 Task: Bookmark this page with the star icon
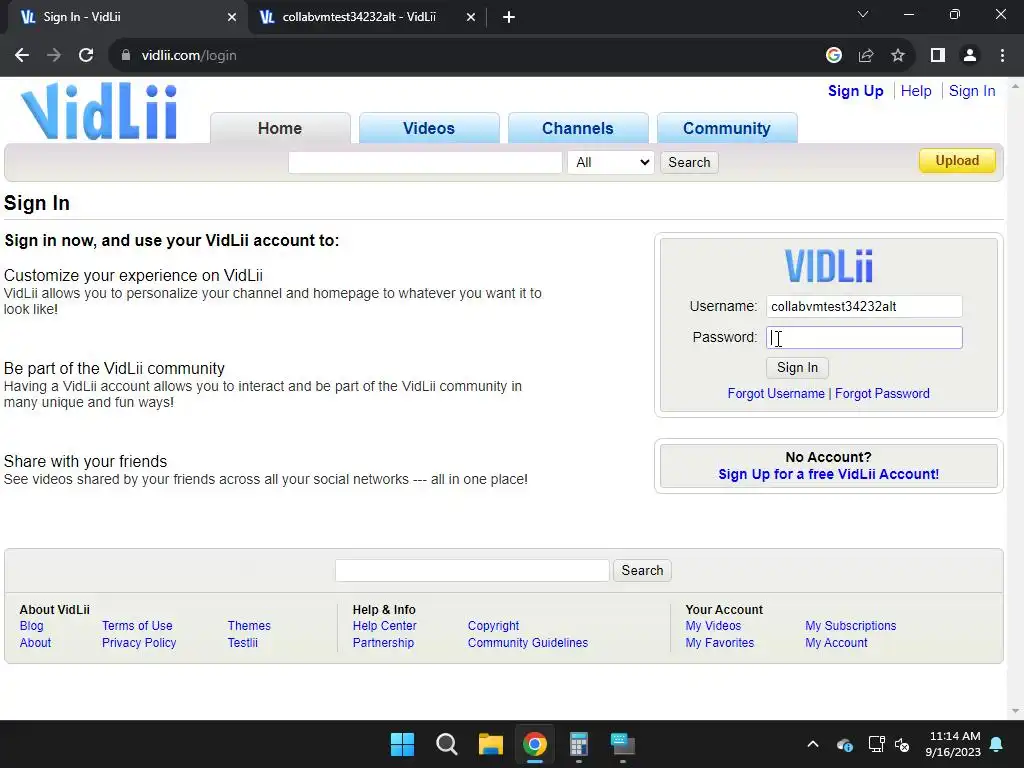pos(898,56)
